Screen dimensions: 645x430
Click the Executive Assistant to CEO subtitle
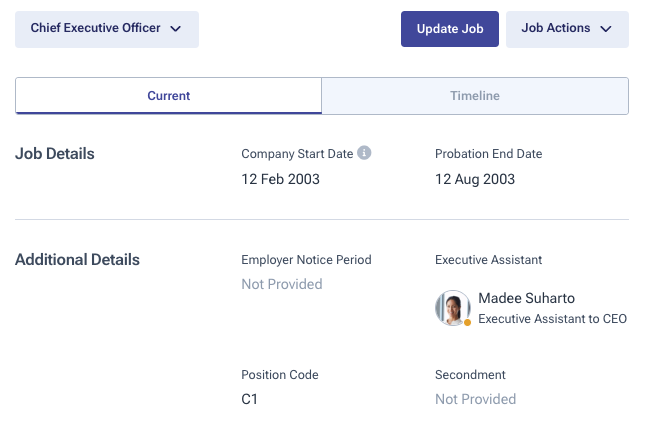(552, 319)
